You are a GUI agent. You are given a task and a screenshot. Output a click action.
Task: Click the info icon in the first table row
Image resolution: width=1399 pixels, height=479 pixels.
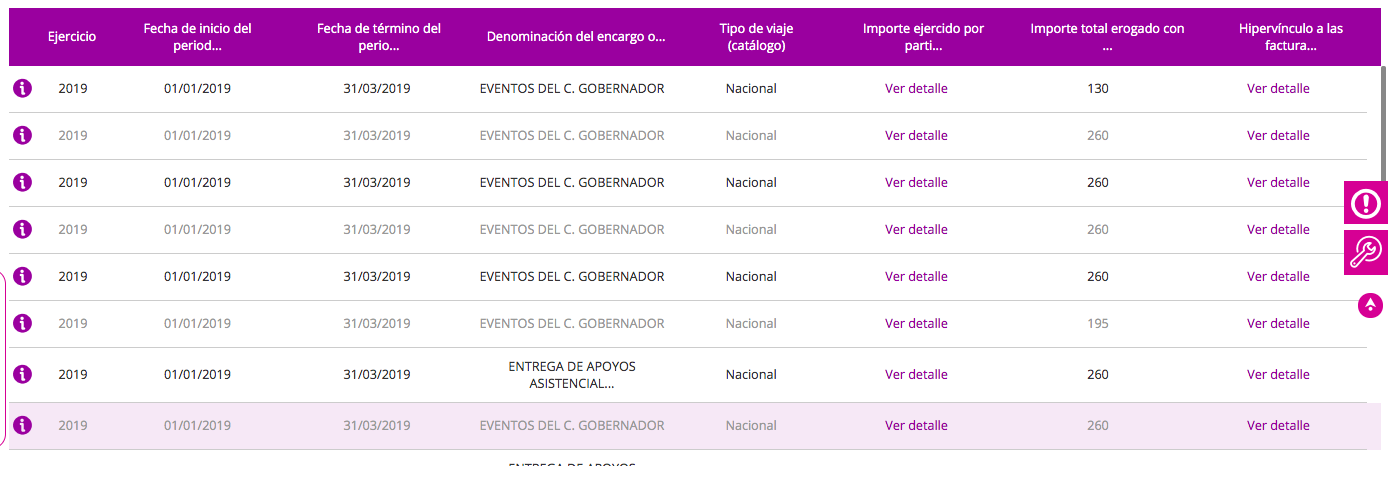point(22,88)
